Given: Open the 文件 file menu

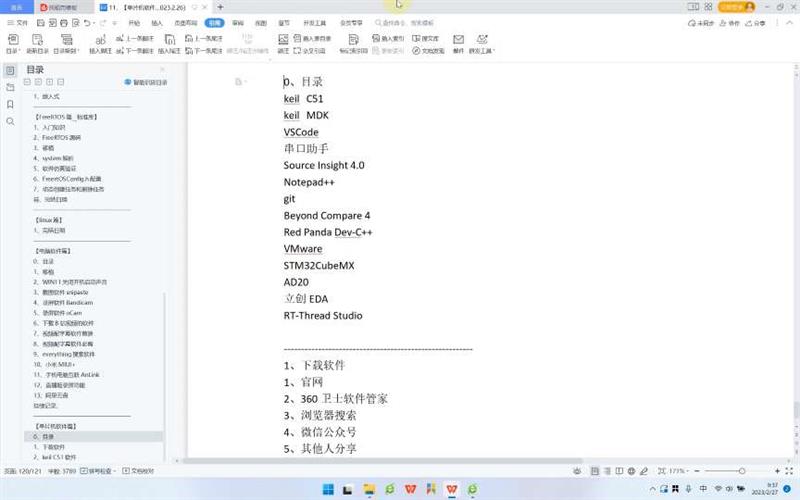Looking at the screenshot, I should click(18, 23).
